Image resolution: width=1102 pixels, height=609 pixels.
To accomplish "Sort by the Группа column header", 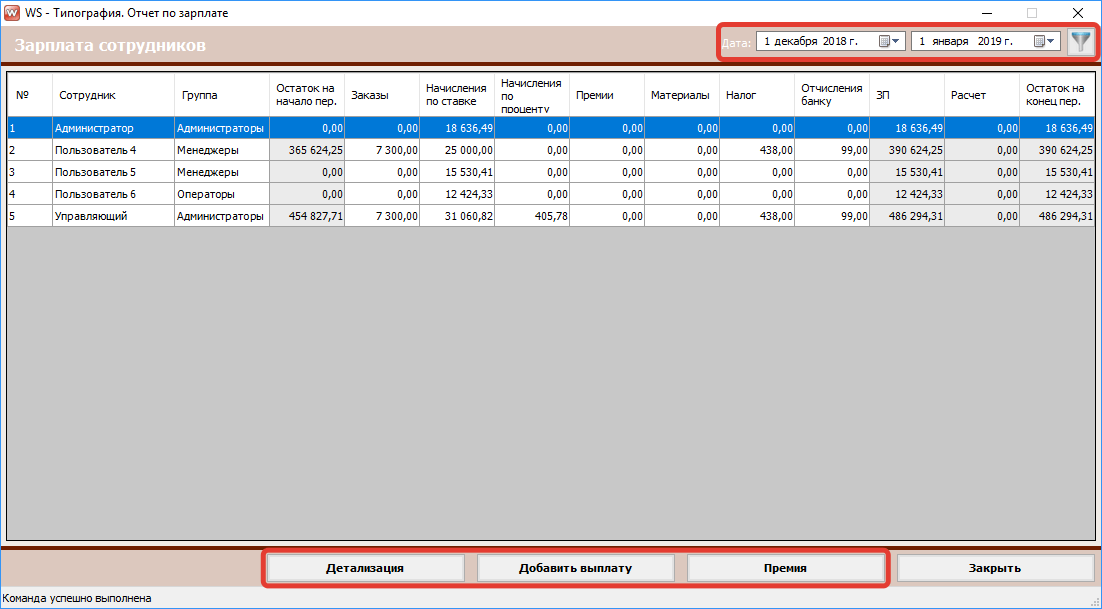I will (x=222, y=95).
